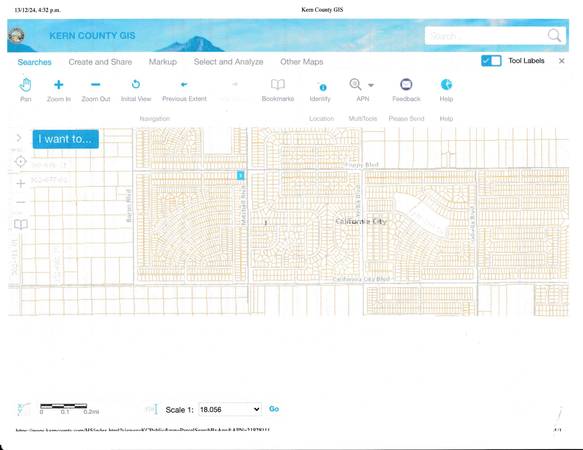The image size is (583, 450).
Task: Expand the APN search dropdown arrow
Action: coord(371,85)
